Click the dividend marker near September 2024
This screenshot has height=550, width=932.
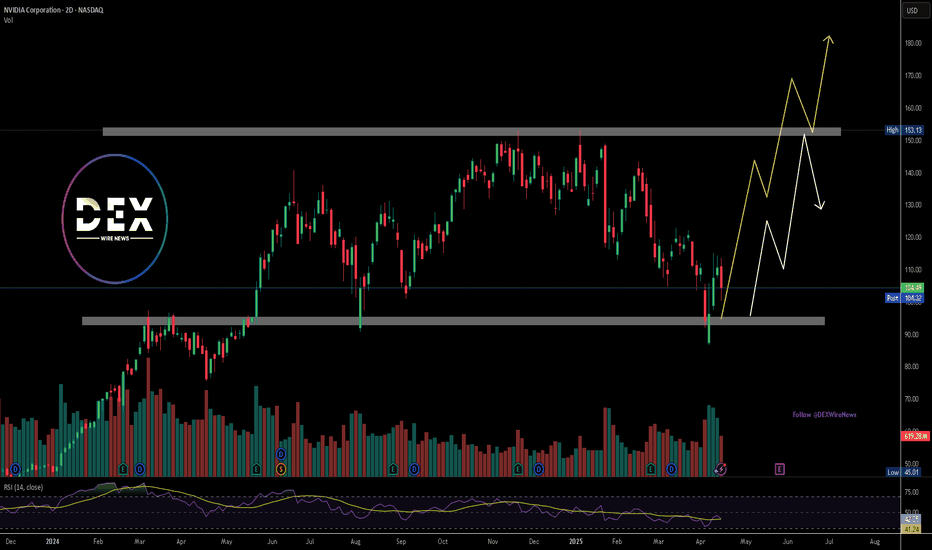point(414,469)
